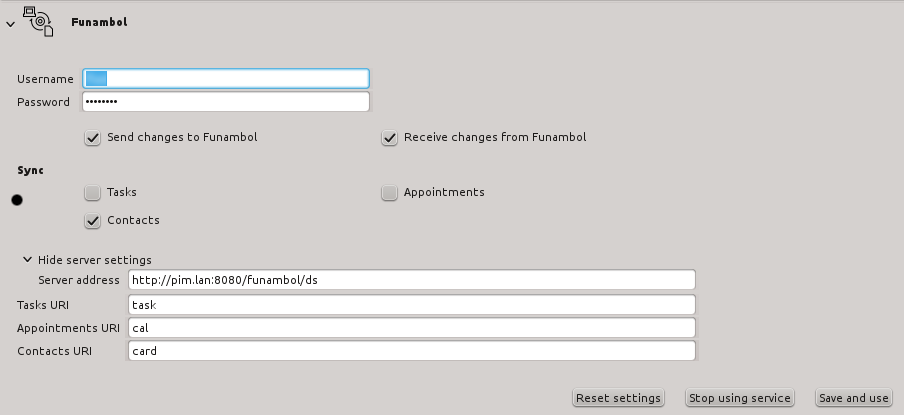The width and height of the screenshot is (904, 415).
Task: Click Save and use button
Action: [854, 398]
